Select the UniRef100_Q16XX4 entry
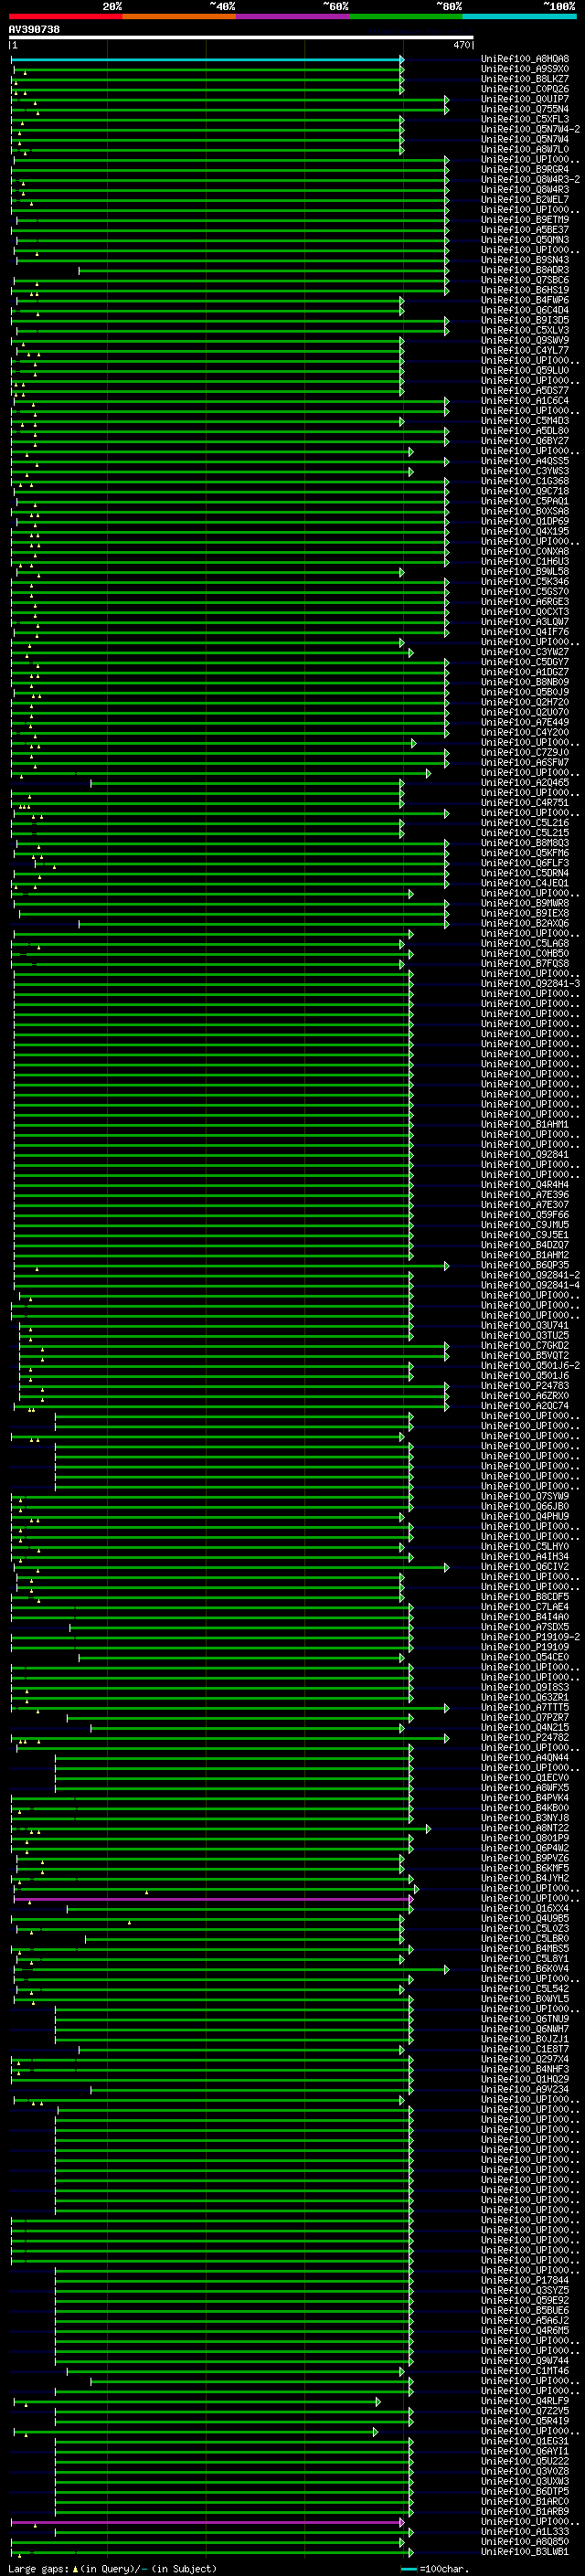 coord(525,1909)
